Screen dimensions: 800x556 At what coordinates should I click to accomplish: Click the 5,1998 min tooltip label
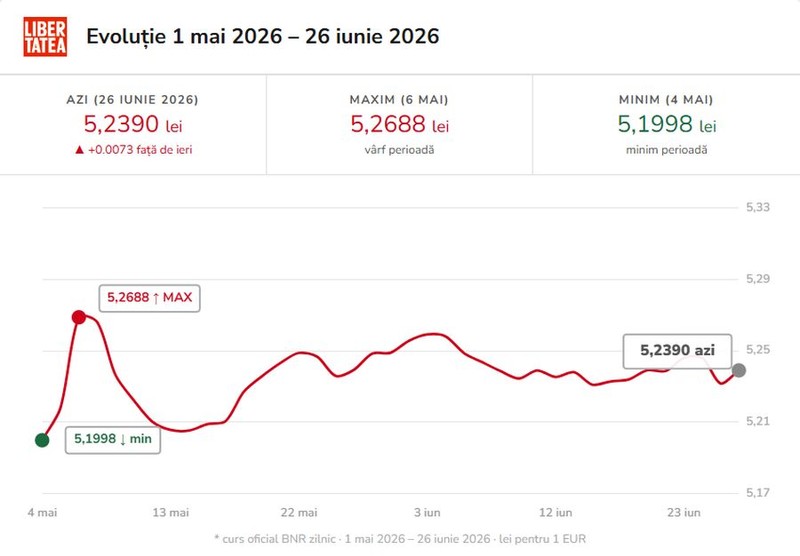coord(113,440)
